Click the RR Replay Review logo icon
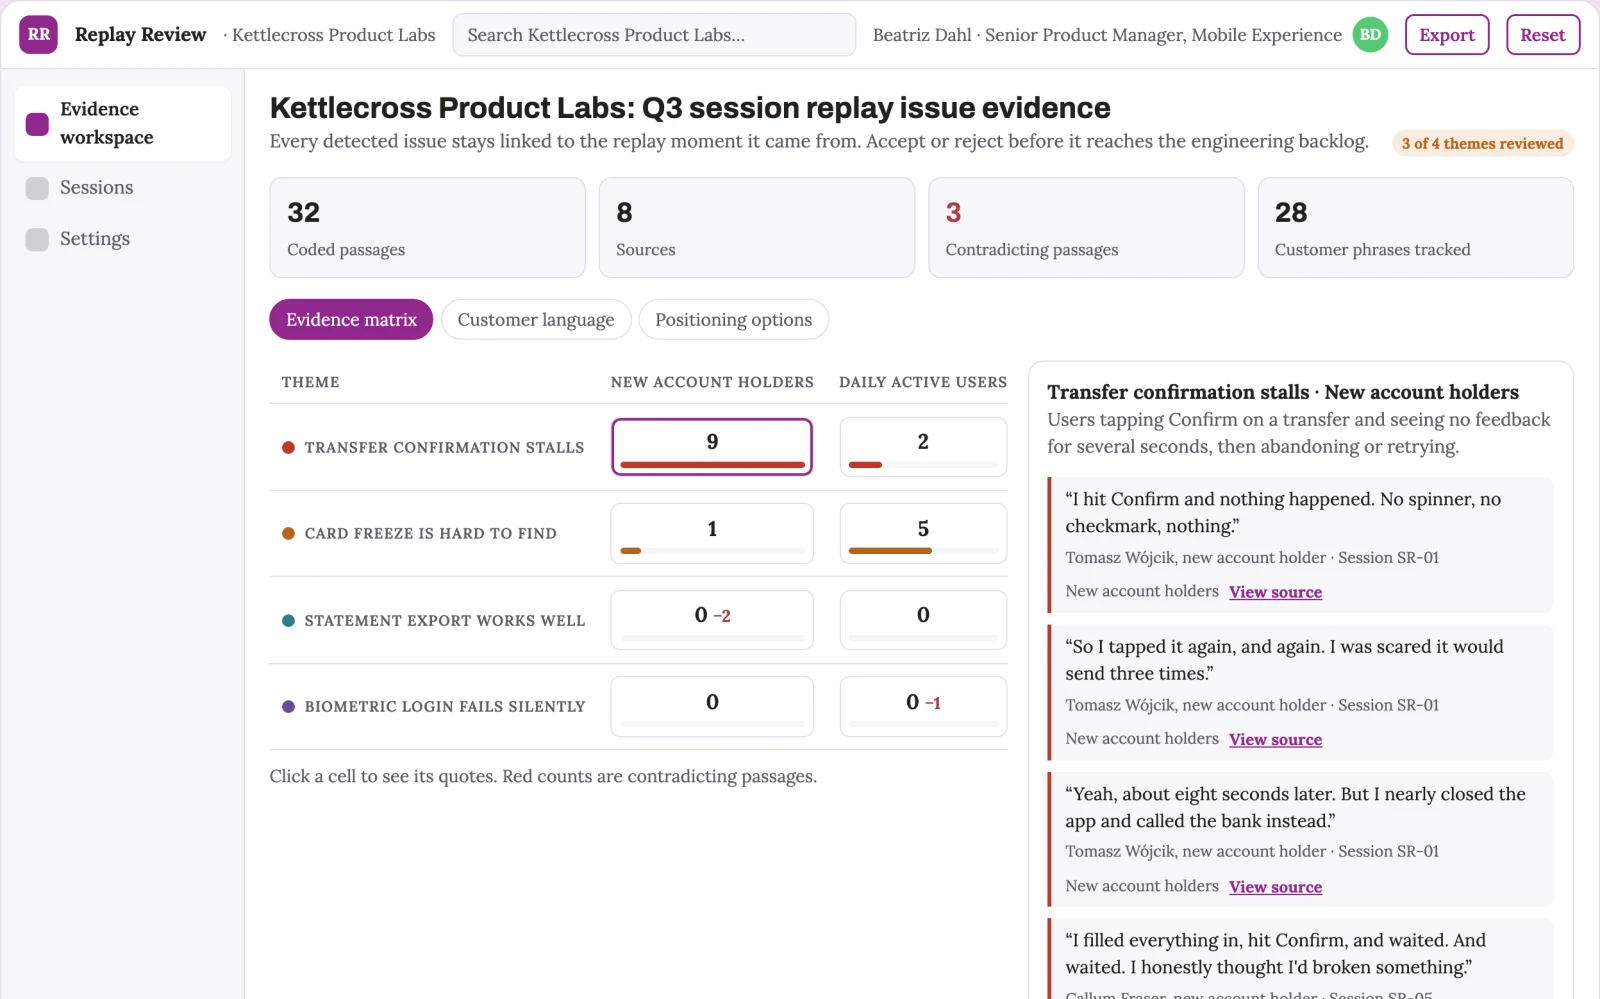Image resolution: width=1600 pixels, height=999 pixels. click(38, 35)
